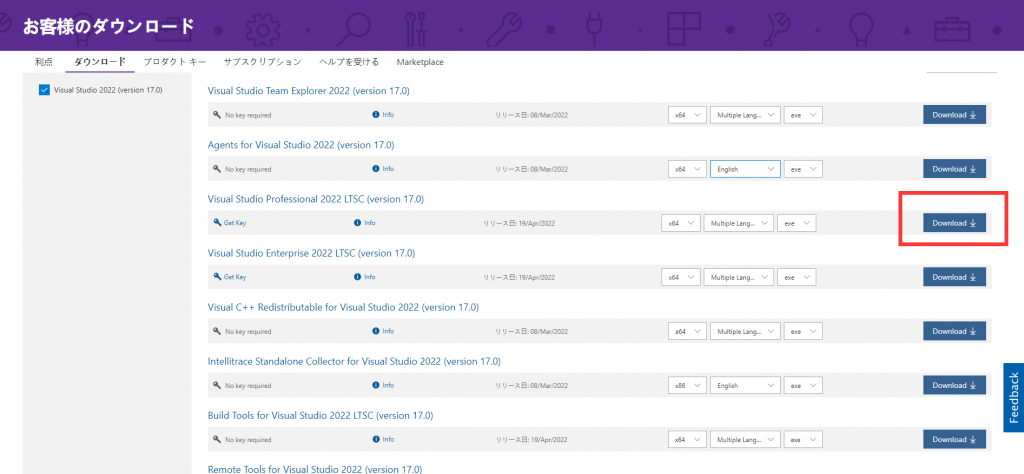Click Info icon for Intellitrace Standalone Collector row

[x=376, y=385]
